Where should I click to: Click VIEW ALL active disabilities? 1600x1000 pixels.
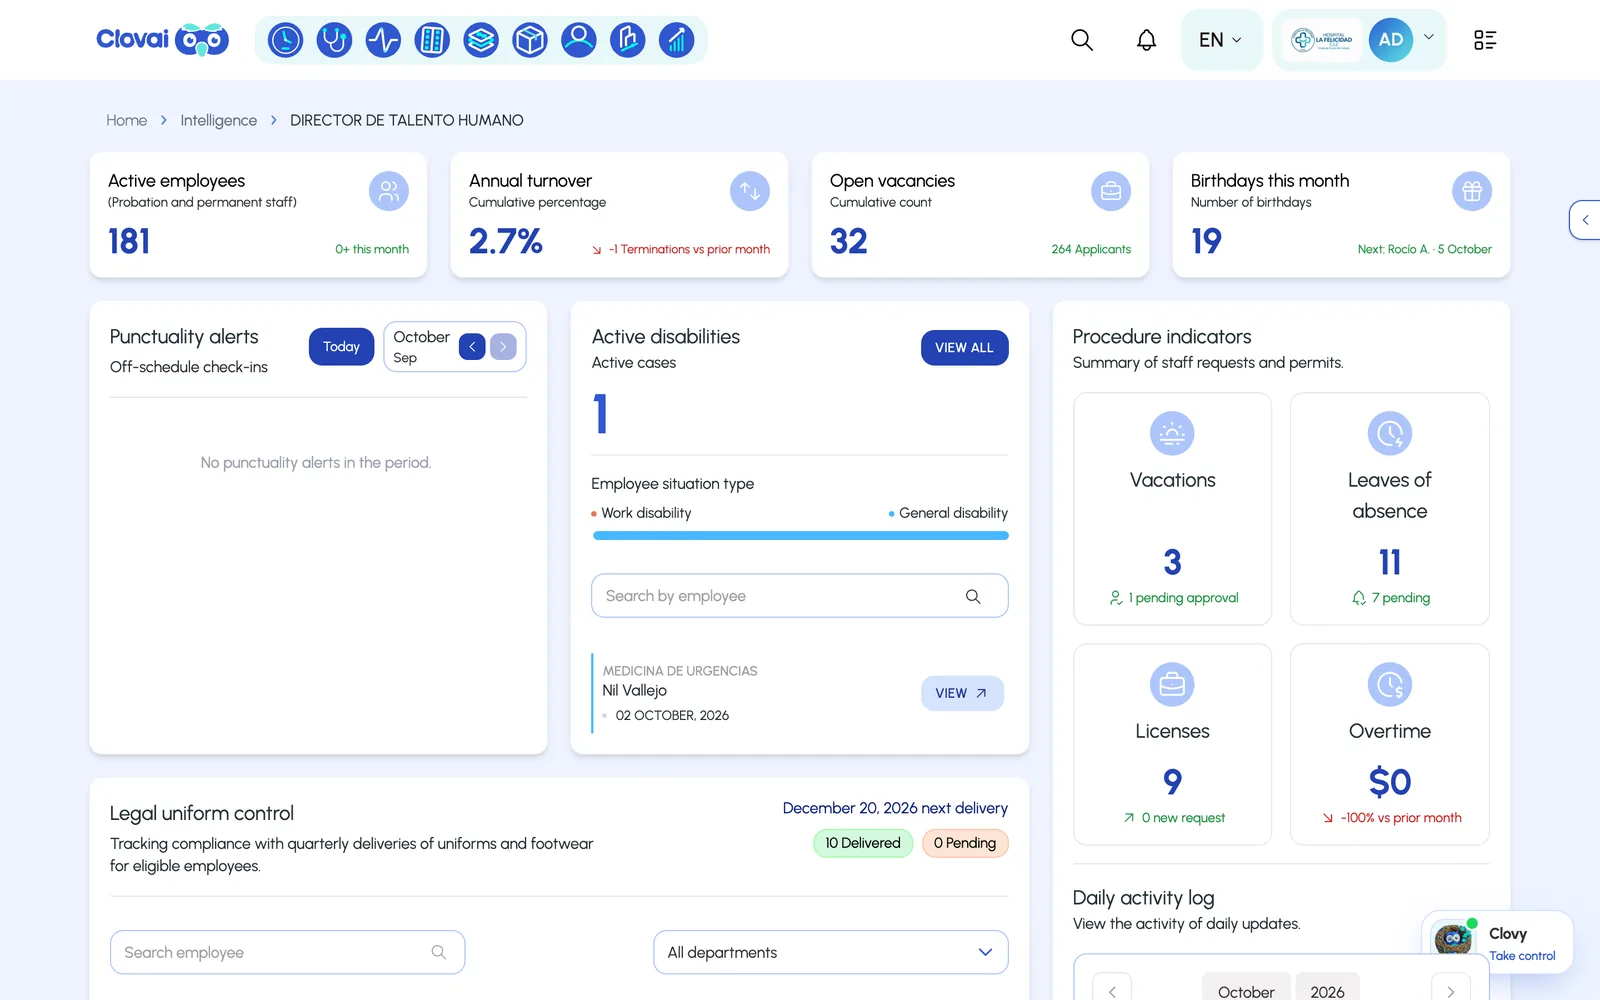964,348
